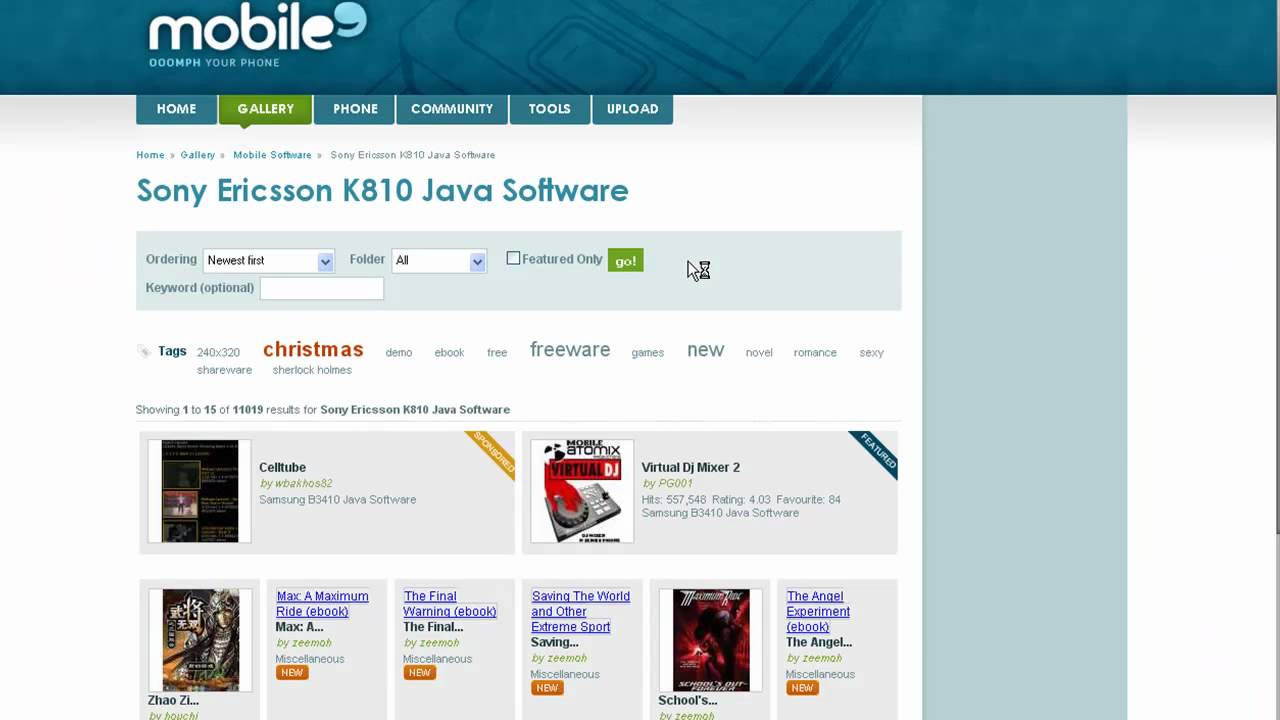The image size is (1280, 720).
Task: Select the romance tag
Action: click(x=815, y=353)
